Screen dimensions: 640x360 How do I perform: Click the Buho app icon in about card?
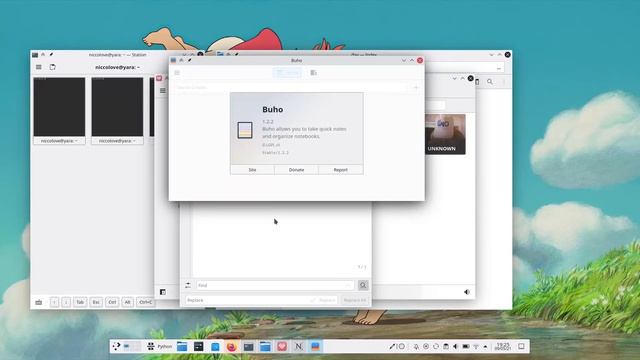(x=245, y=130)
